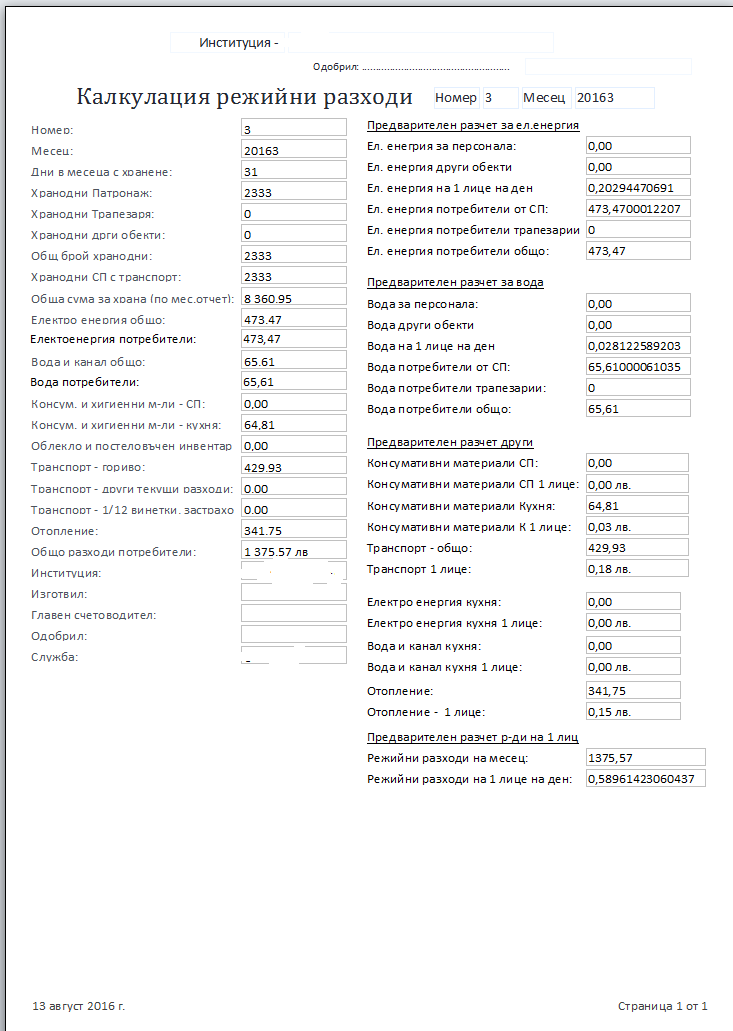This screenshot has width=733, height=1031.
Task: Select the Режийни разходи на 1 лице на ден value
Action: click(x=646, y=779)
